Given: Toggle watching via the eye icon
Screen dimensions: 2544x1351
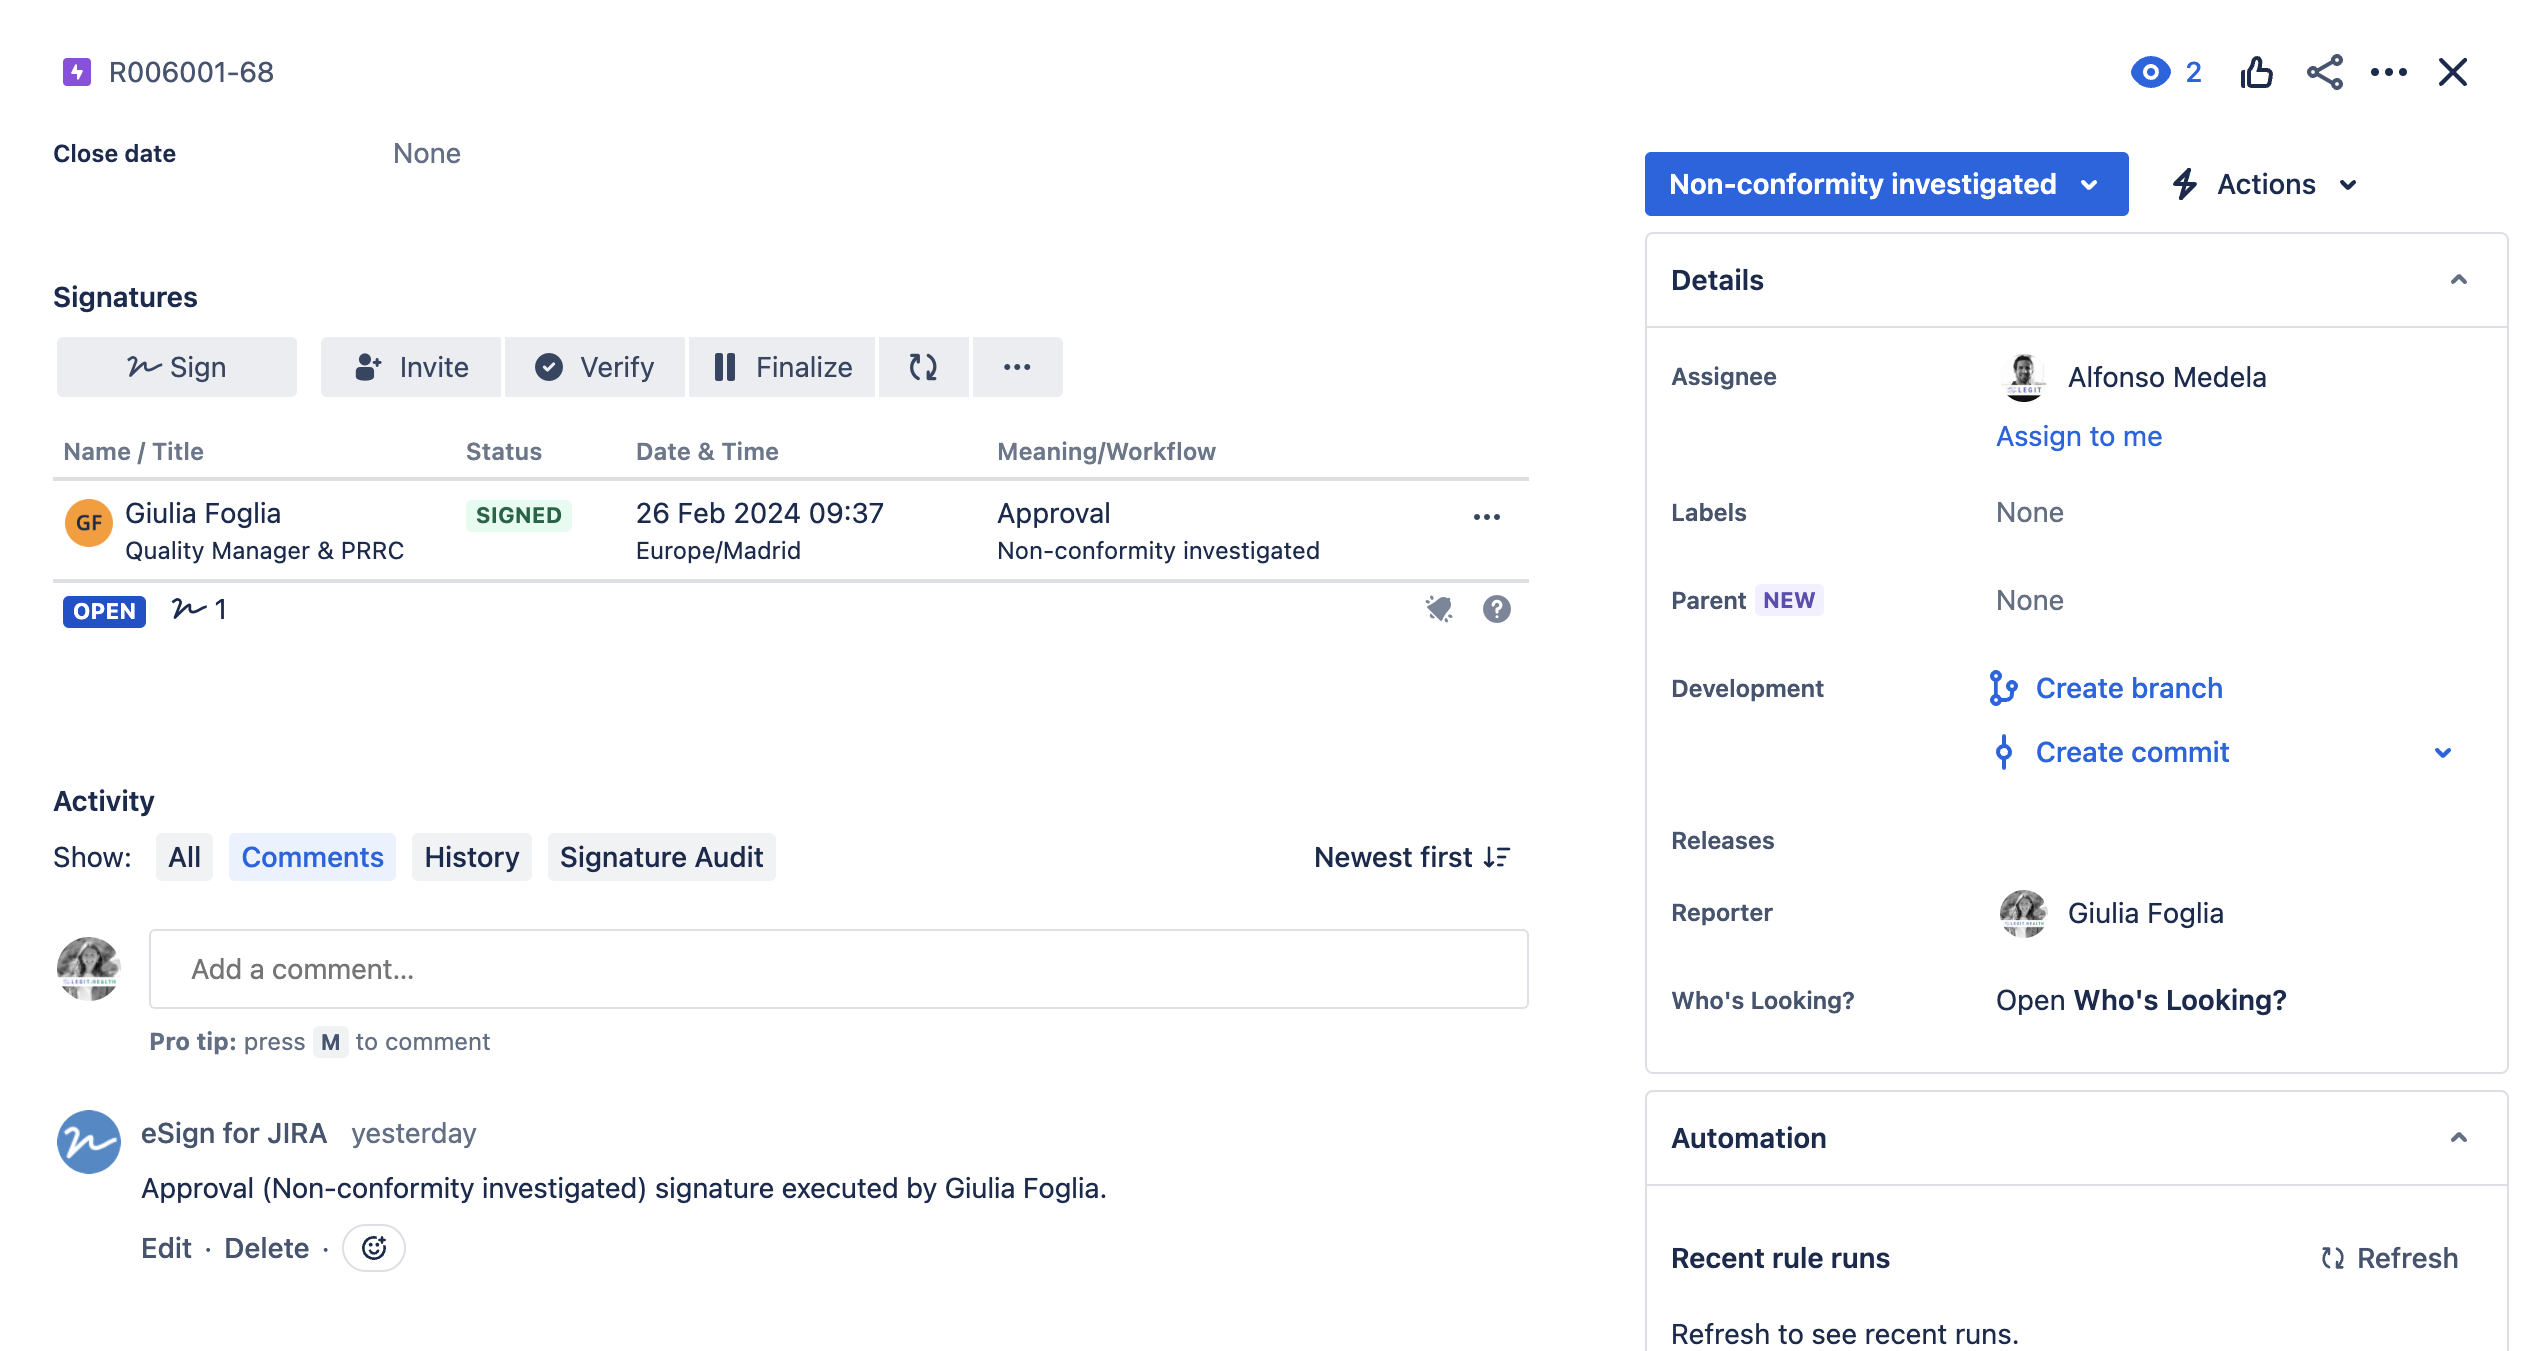Looking at the screenshot, I should point(2150,72).
